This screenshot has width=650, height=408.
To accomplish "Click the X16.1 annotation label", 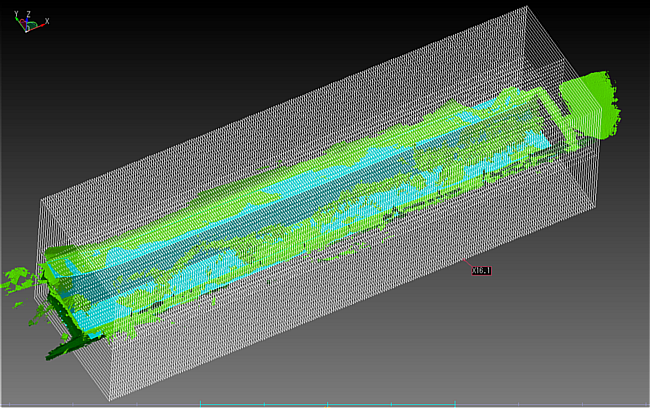I will (x=481, y=268).
